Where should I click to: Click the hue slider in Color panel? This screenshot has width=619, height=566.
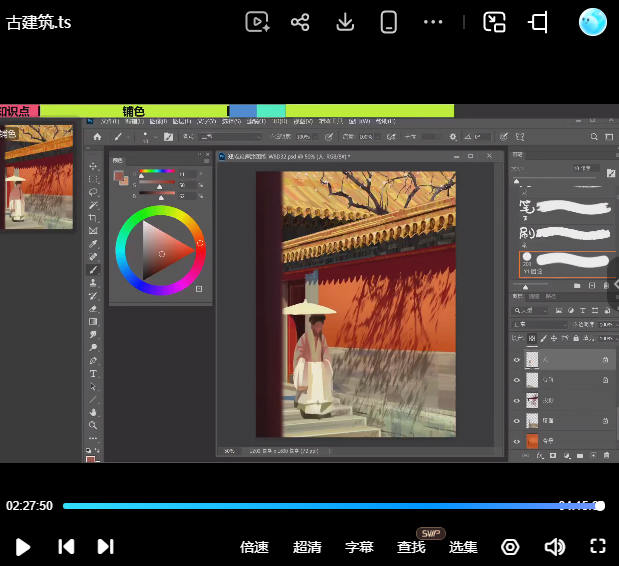coord(157,171)
